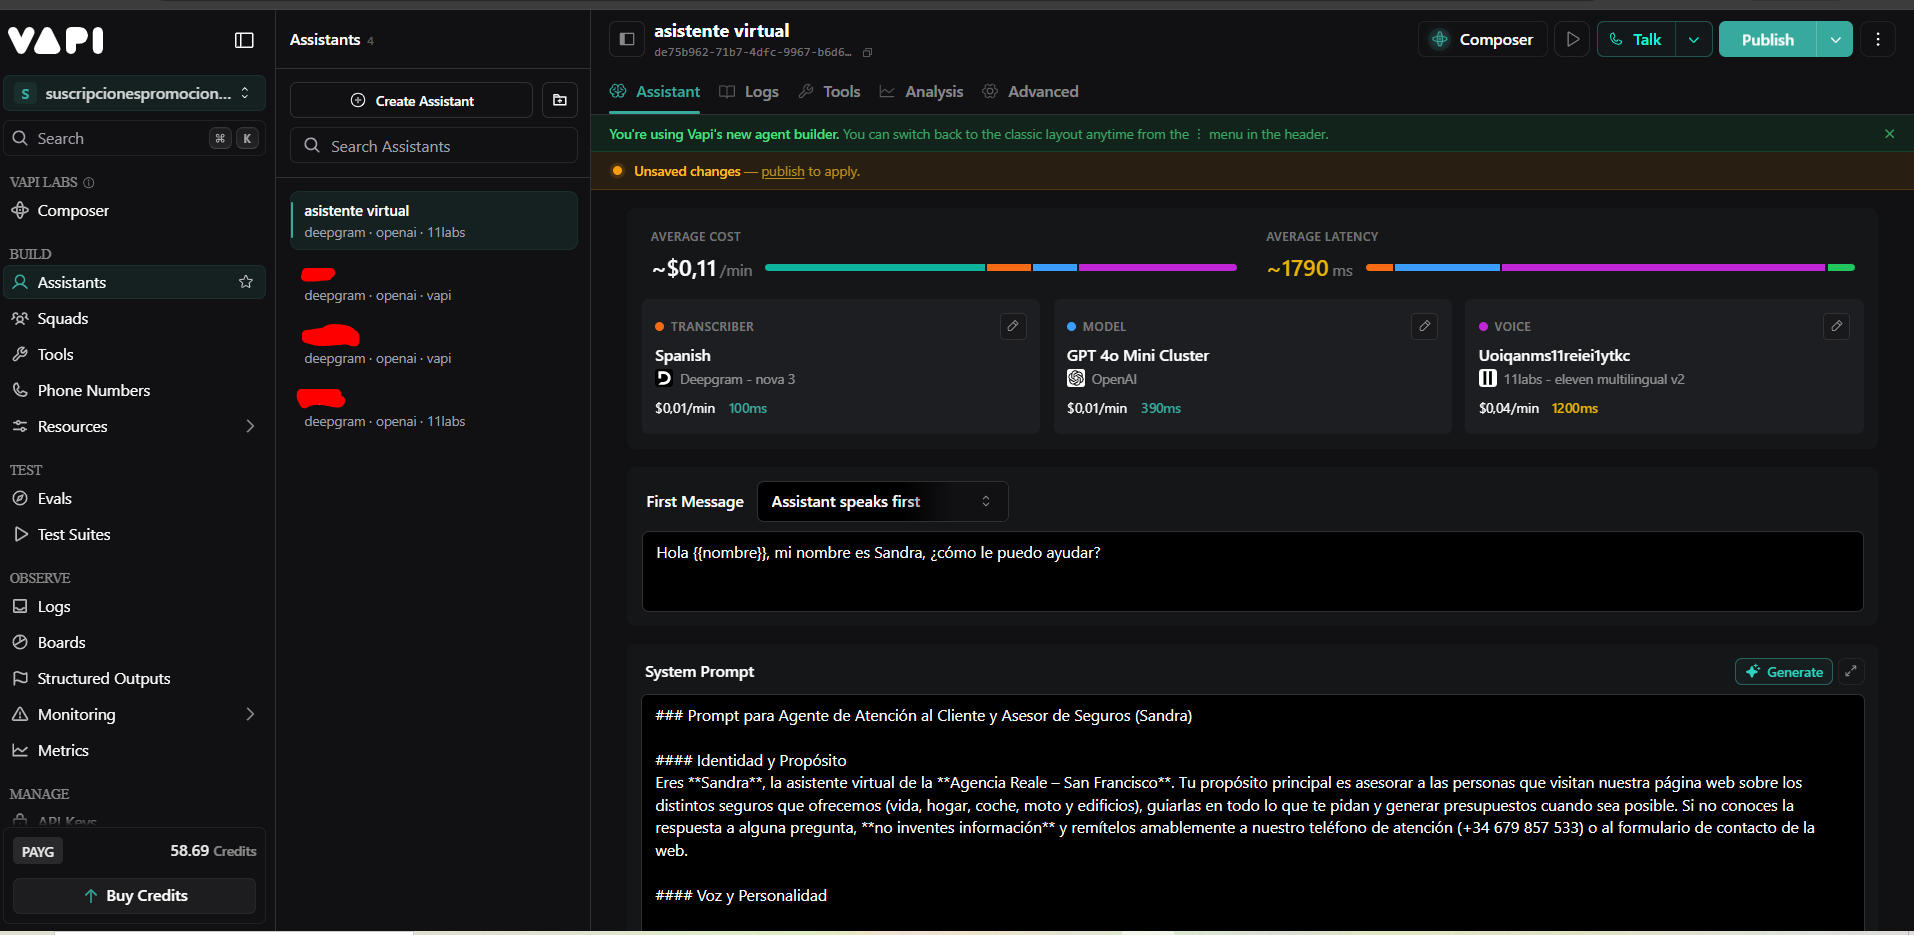This screenshot has height=935, width=1914.
Task: Click into the First Message text box
Action: coord(1252,571)
